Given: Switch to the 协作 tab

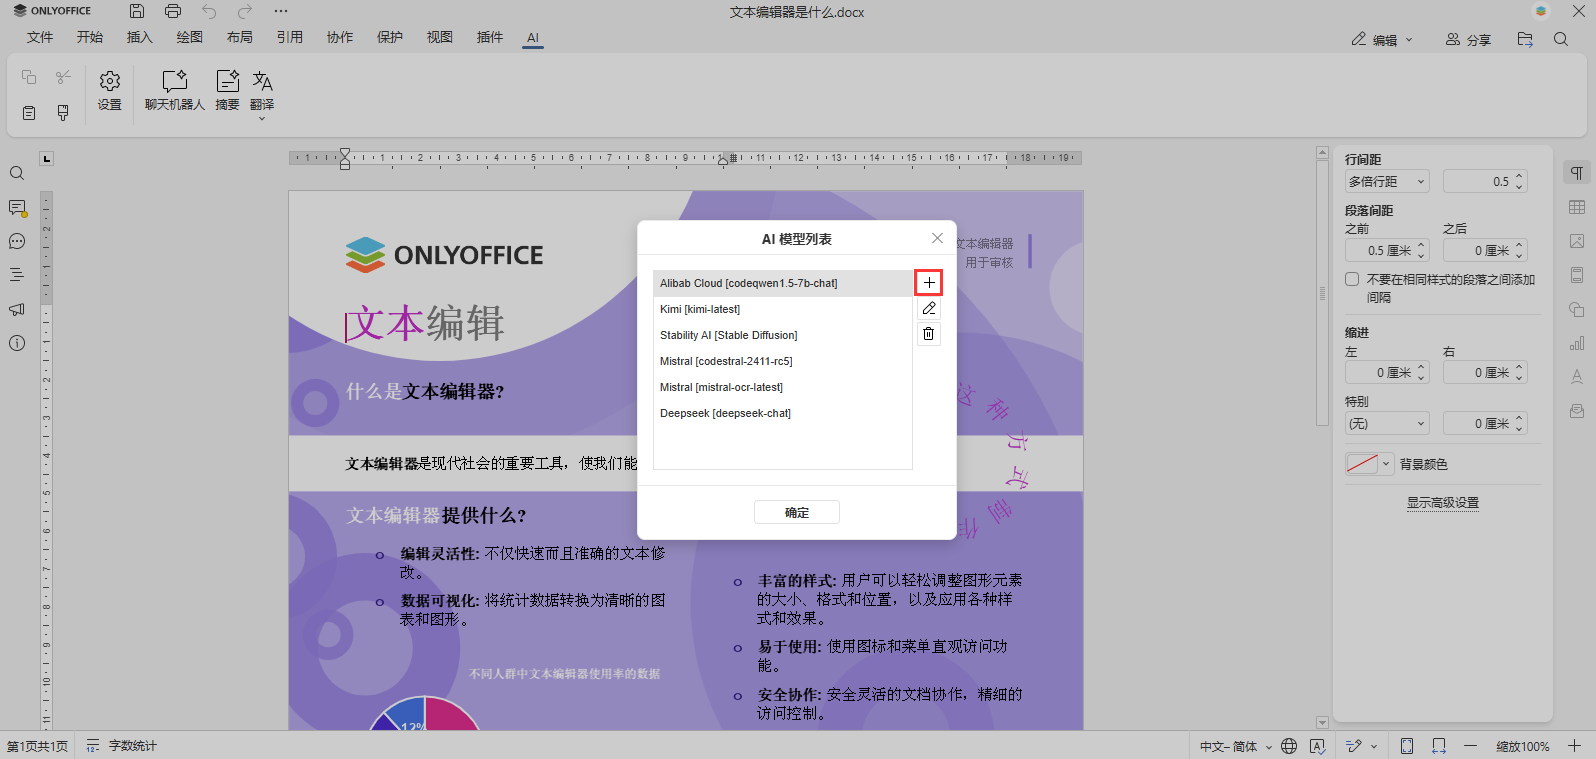Looking at the screenshot, I should (340, 37).
